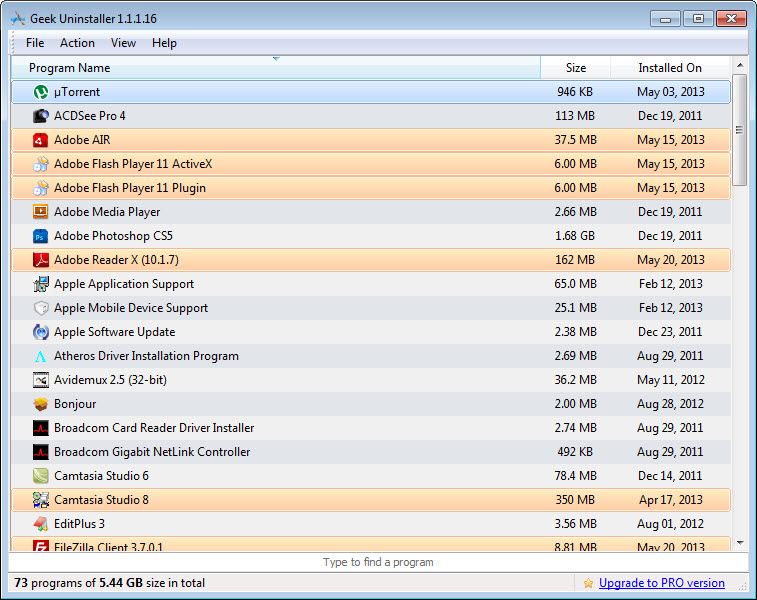Select the Adobe Media Player text
Screen dimensions: 757x600
[x=107, y=212]
